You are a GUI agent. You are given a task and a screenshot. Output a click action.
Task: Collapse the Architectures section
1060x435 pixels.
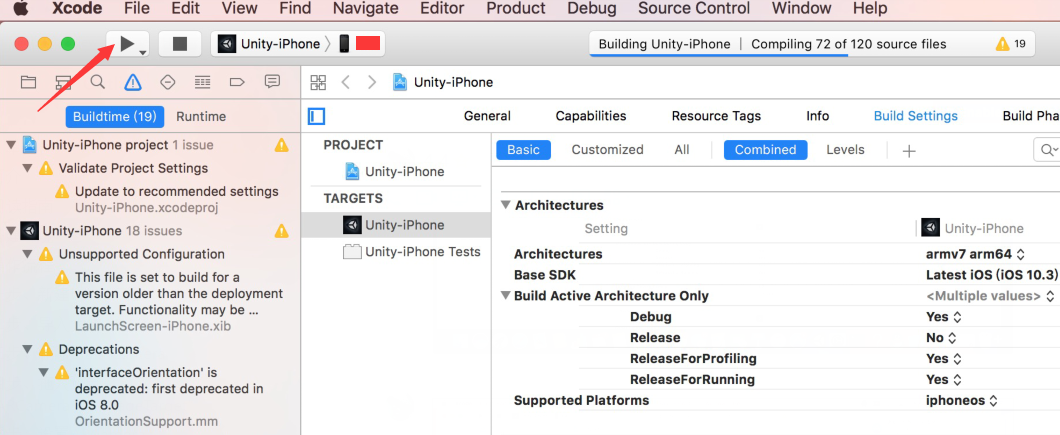pos(506,205)
